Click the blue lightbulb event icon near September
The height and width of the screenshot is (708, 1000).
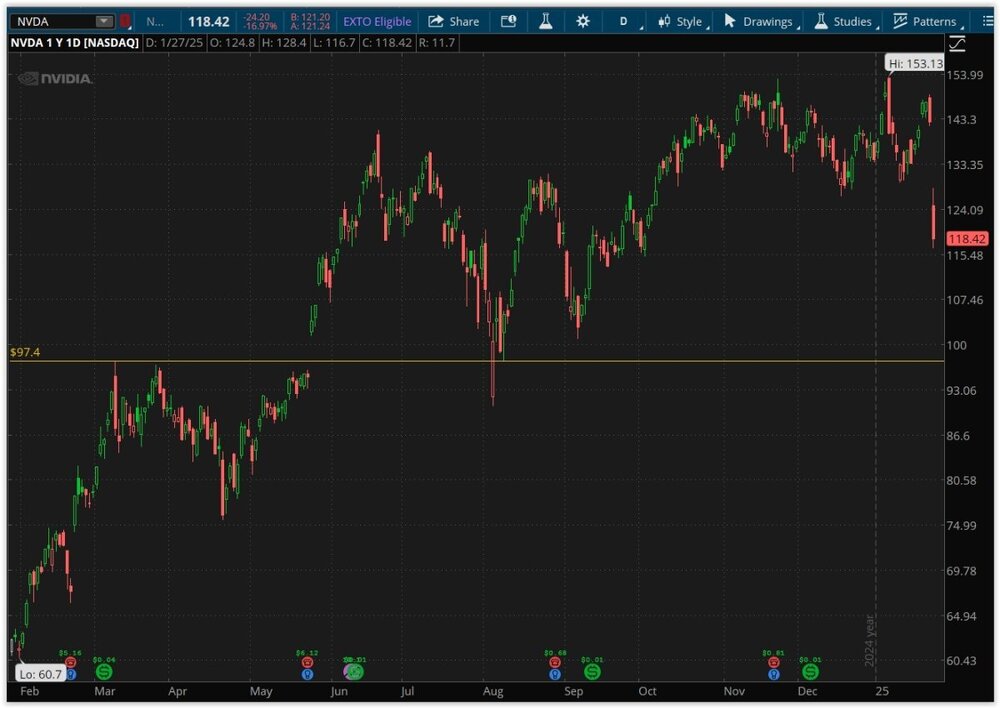click(x=555, y=674)
